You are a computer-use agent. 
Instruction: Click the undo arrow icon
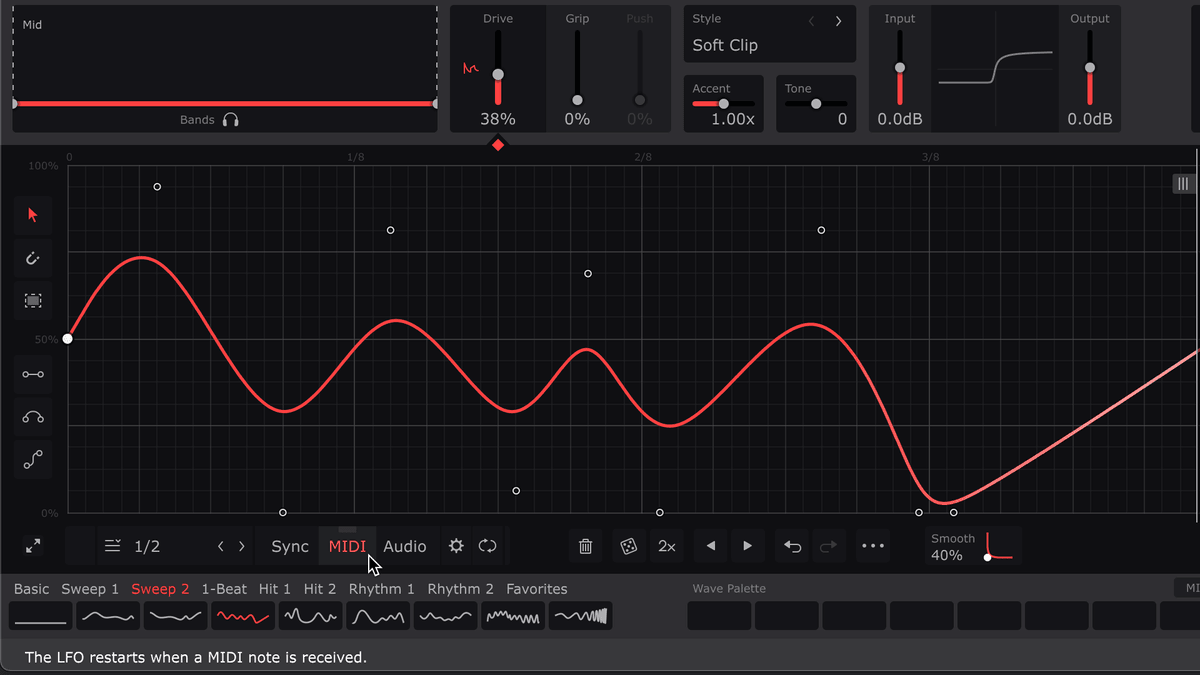pyautogui.click(x=792, y=546)
